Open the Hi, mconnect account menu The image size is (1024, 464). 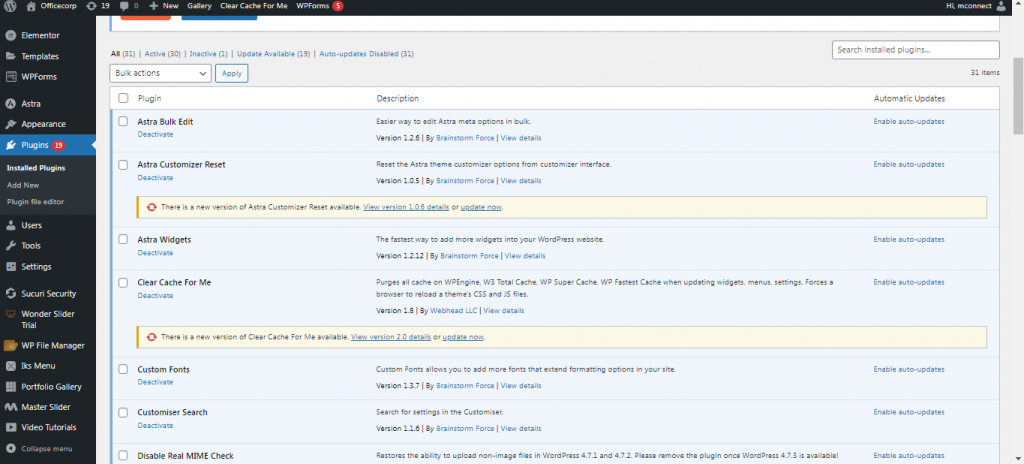[980, 6]
